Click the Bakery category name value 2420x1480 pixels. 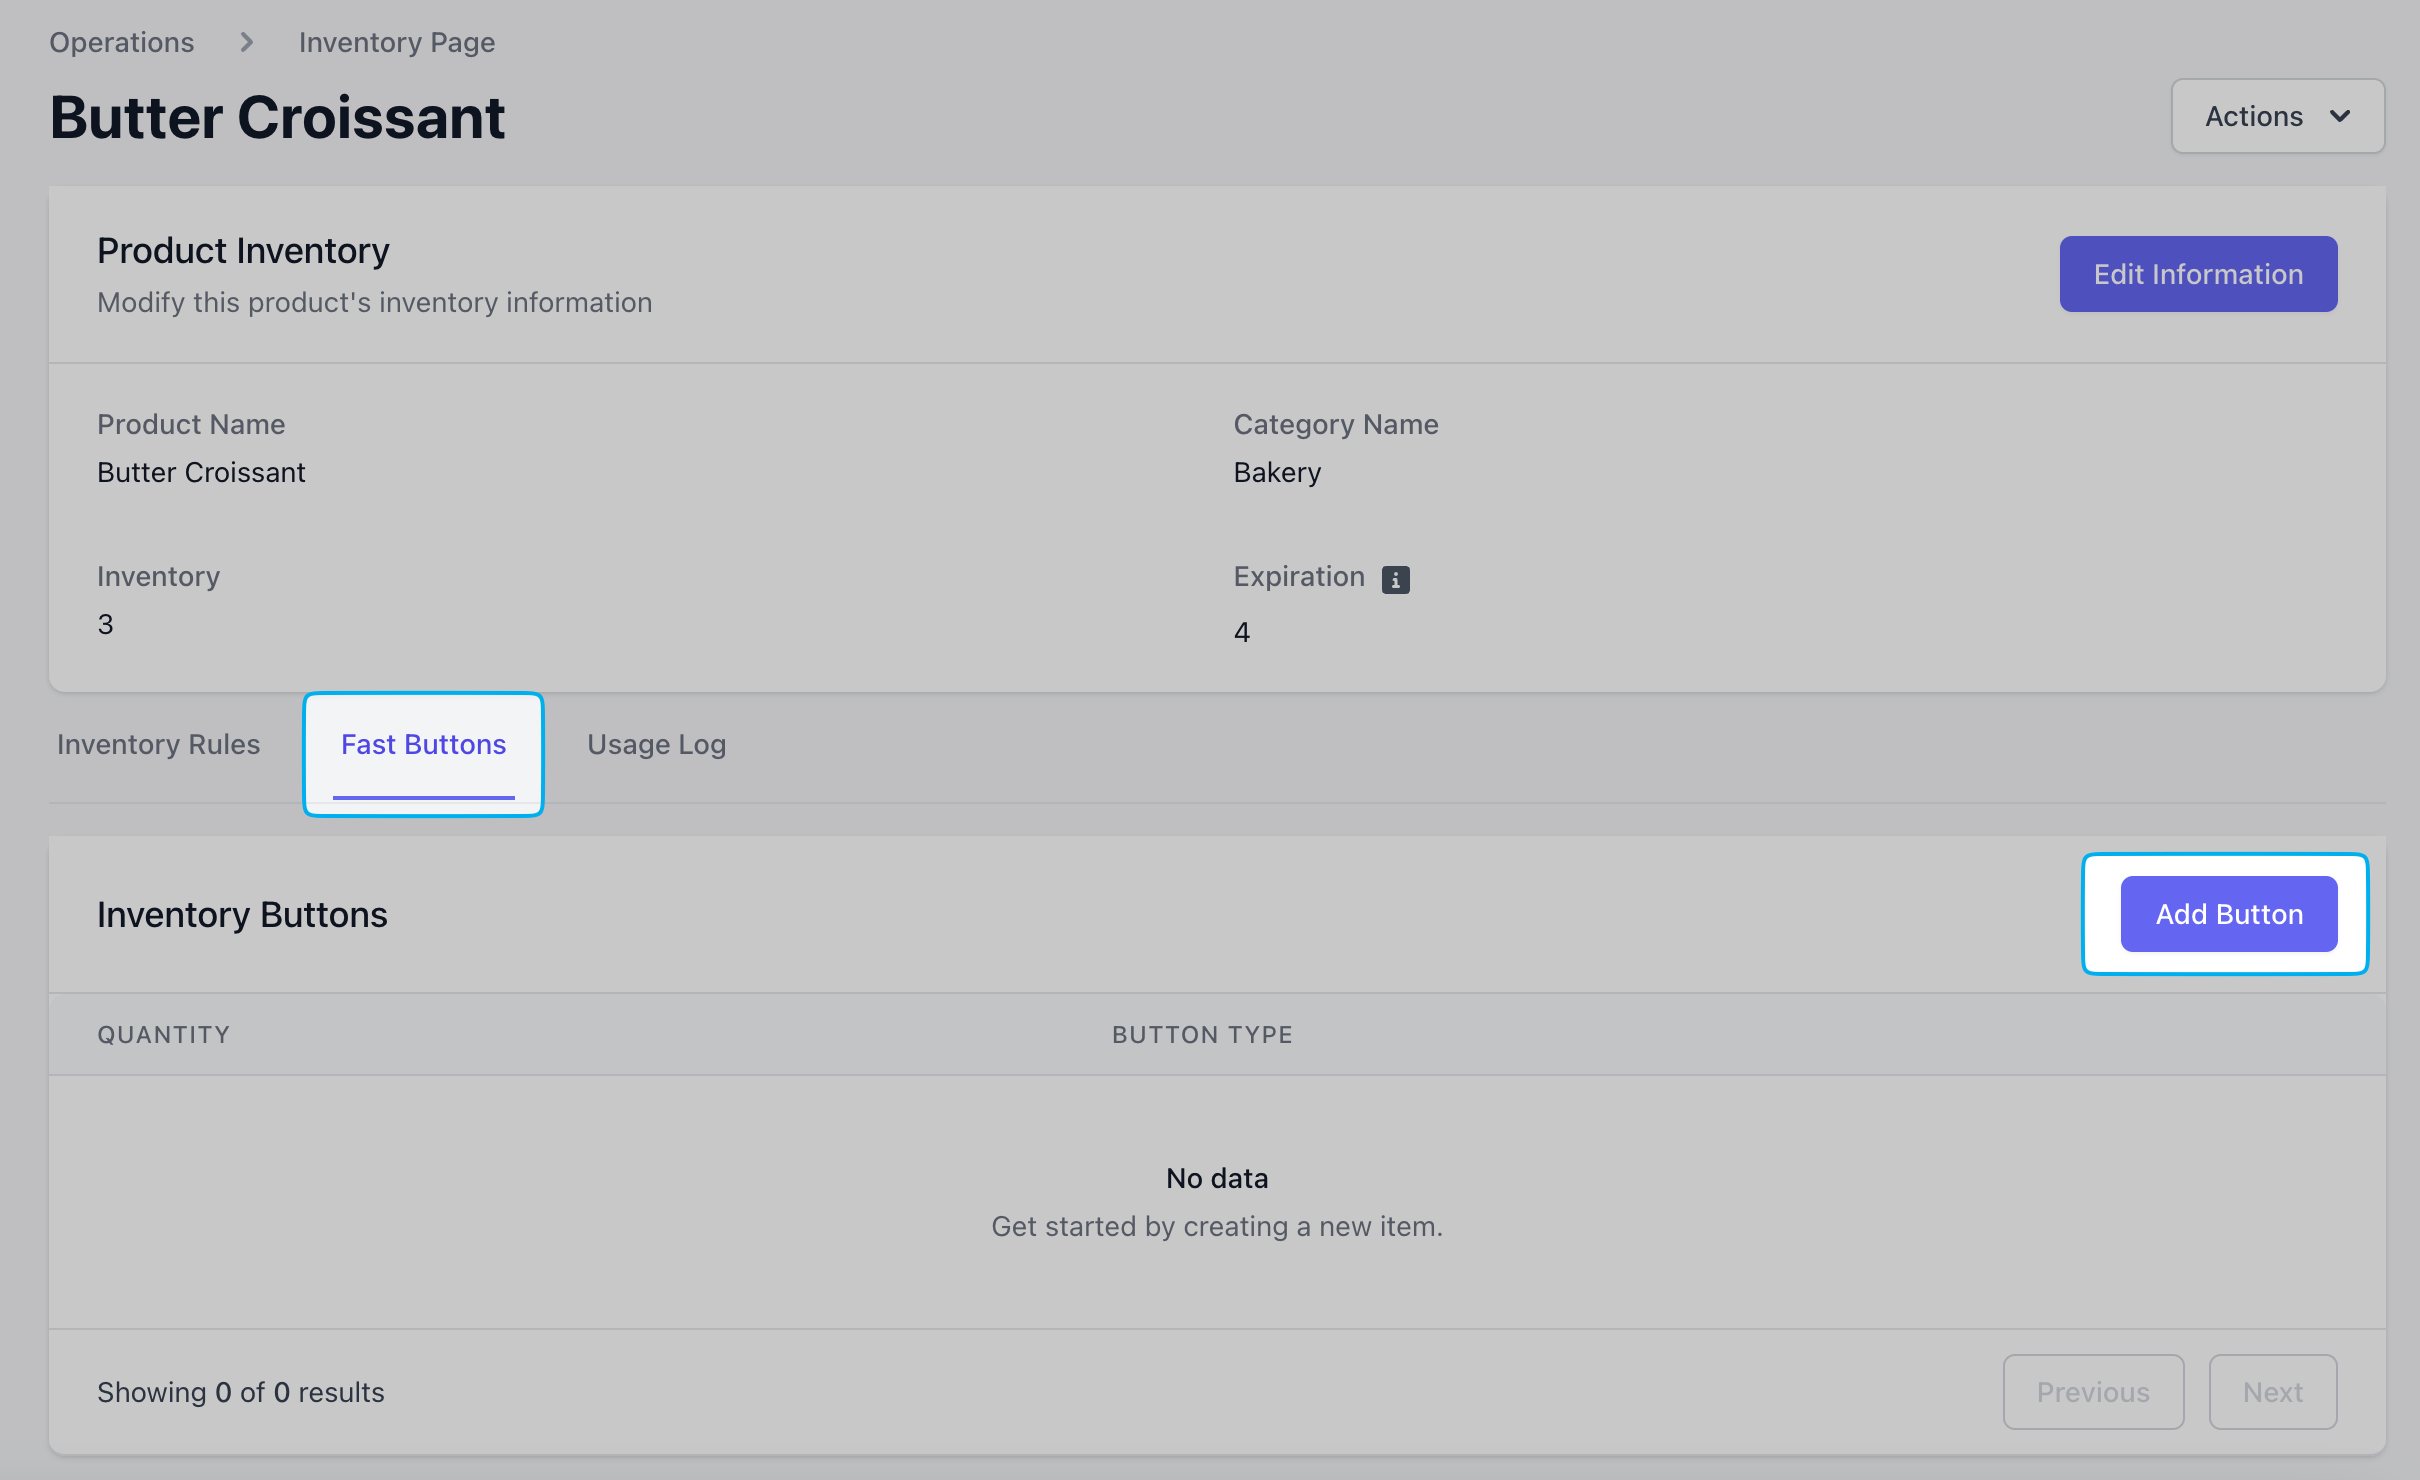pyautogui.click(x=1276, y=472)
